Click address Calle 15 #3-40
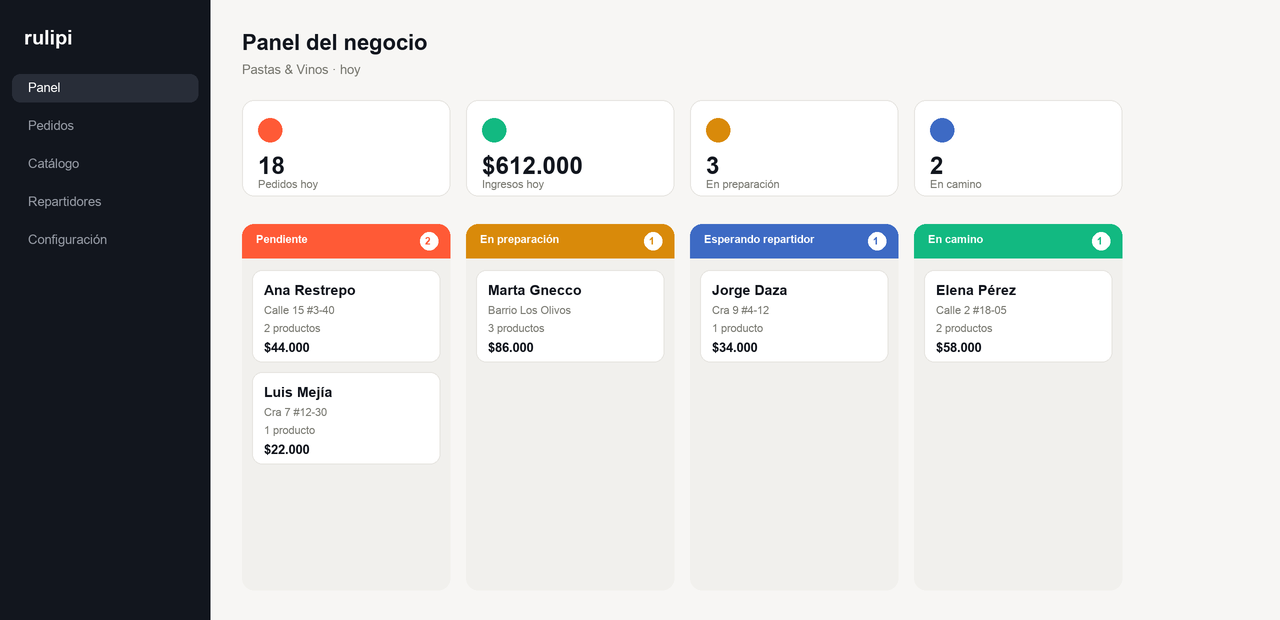 coord(299,310)
